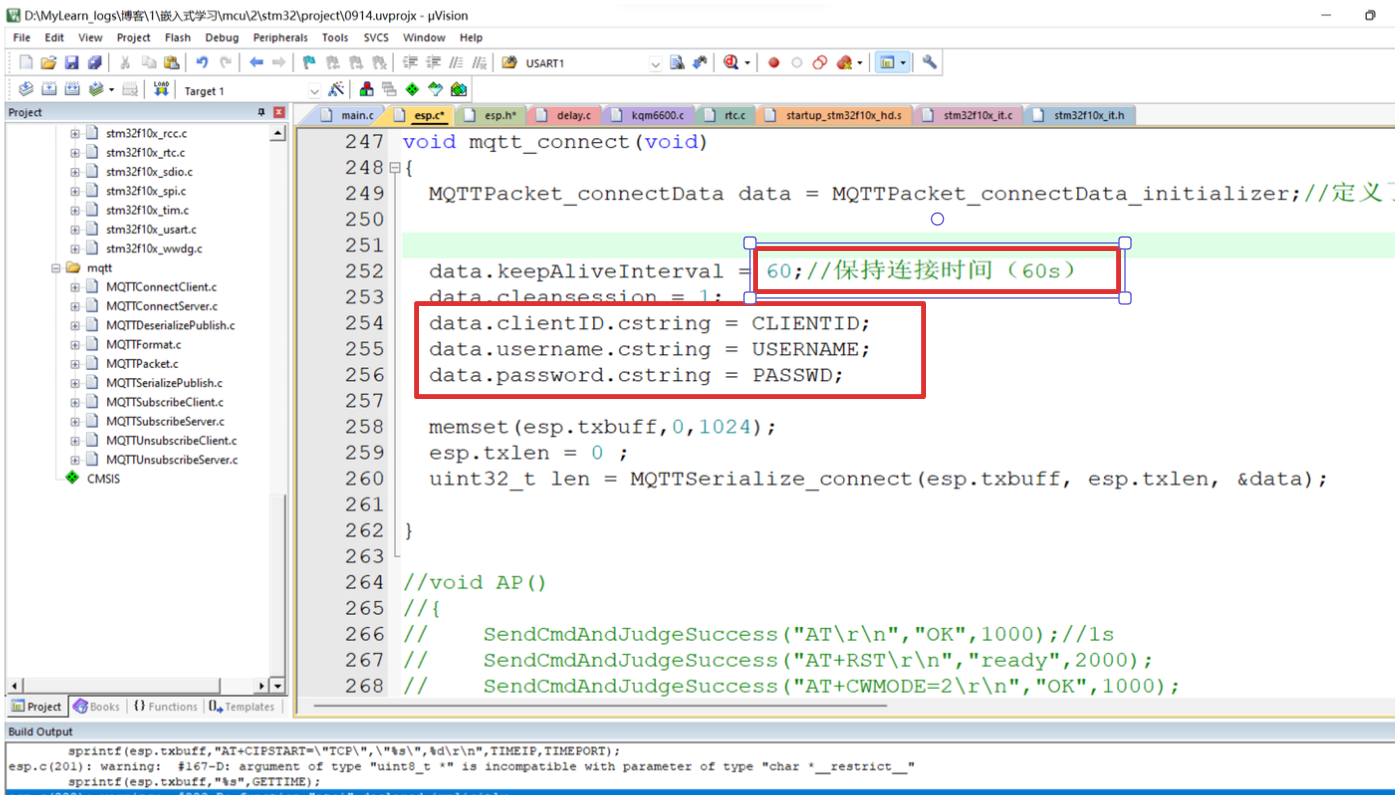Download to flash with the LOAD icon
The height and width of the screenshot is (795, 1395).
(x=161, y=90)
